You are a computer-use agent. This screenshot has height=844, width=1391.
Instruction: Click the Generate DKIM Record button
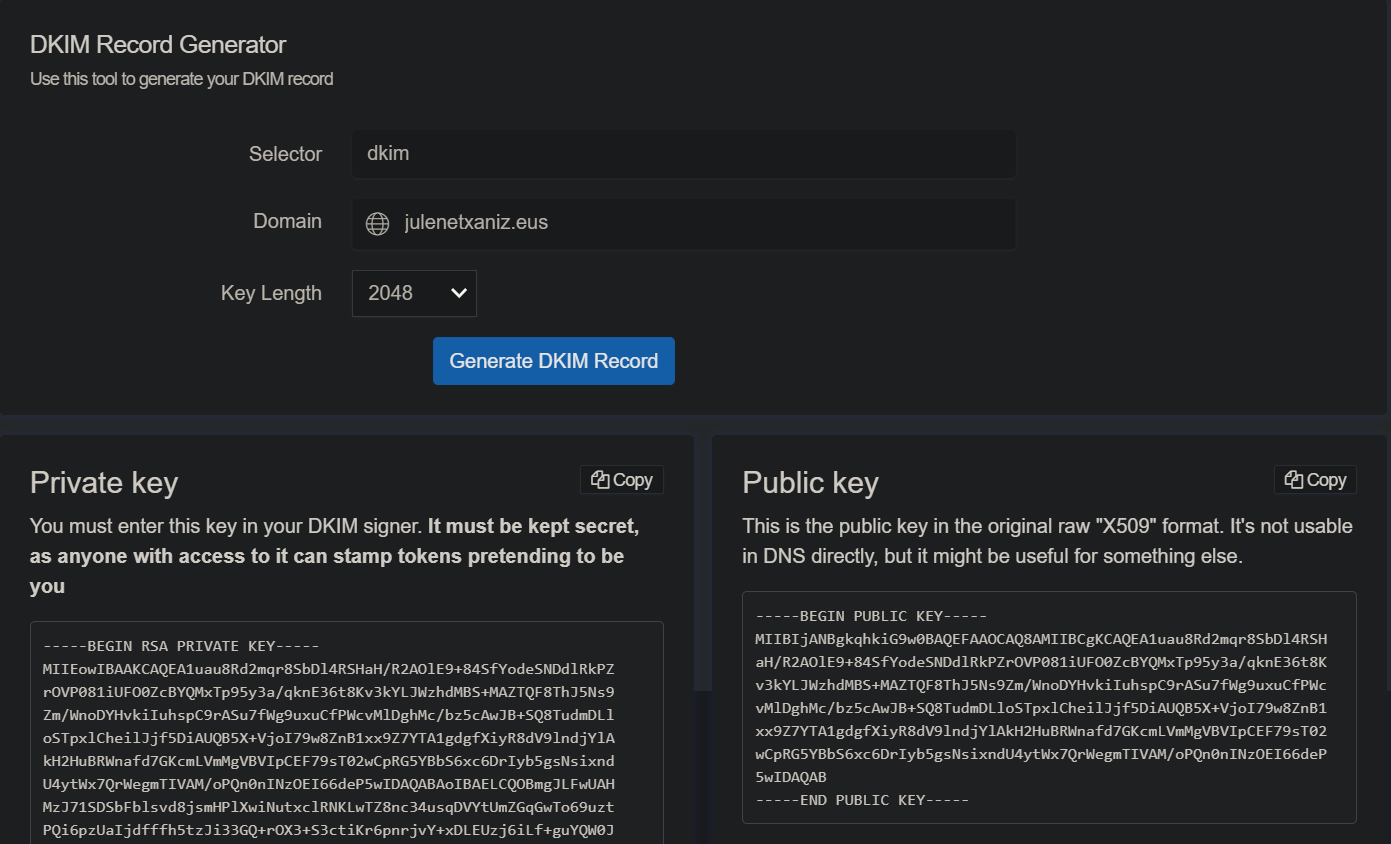[553, 361]
